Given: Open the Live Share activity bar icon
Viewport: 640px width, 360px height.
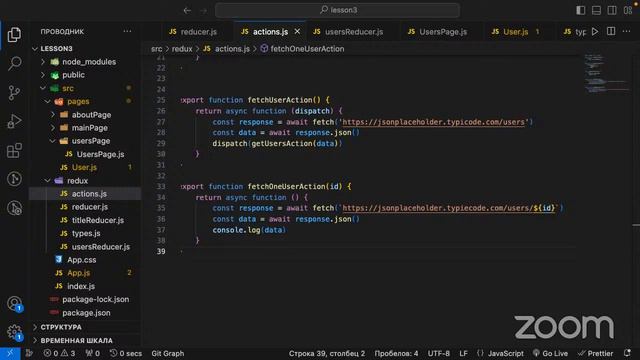Looking at the screenshot, I should pyautogui.click(x=14, y=208).
